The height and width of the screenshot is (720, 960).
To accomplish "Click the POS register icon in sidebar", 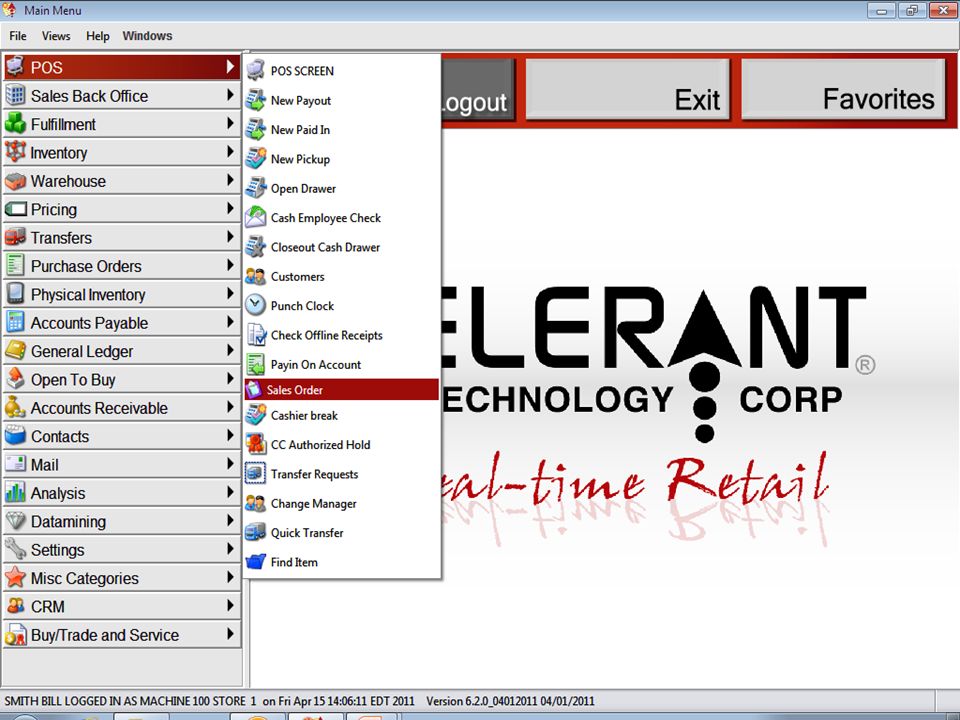I will click(x=15, y=66).
